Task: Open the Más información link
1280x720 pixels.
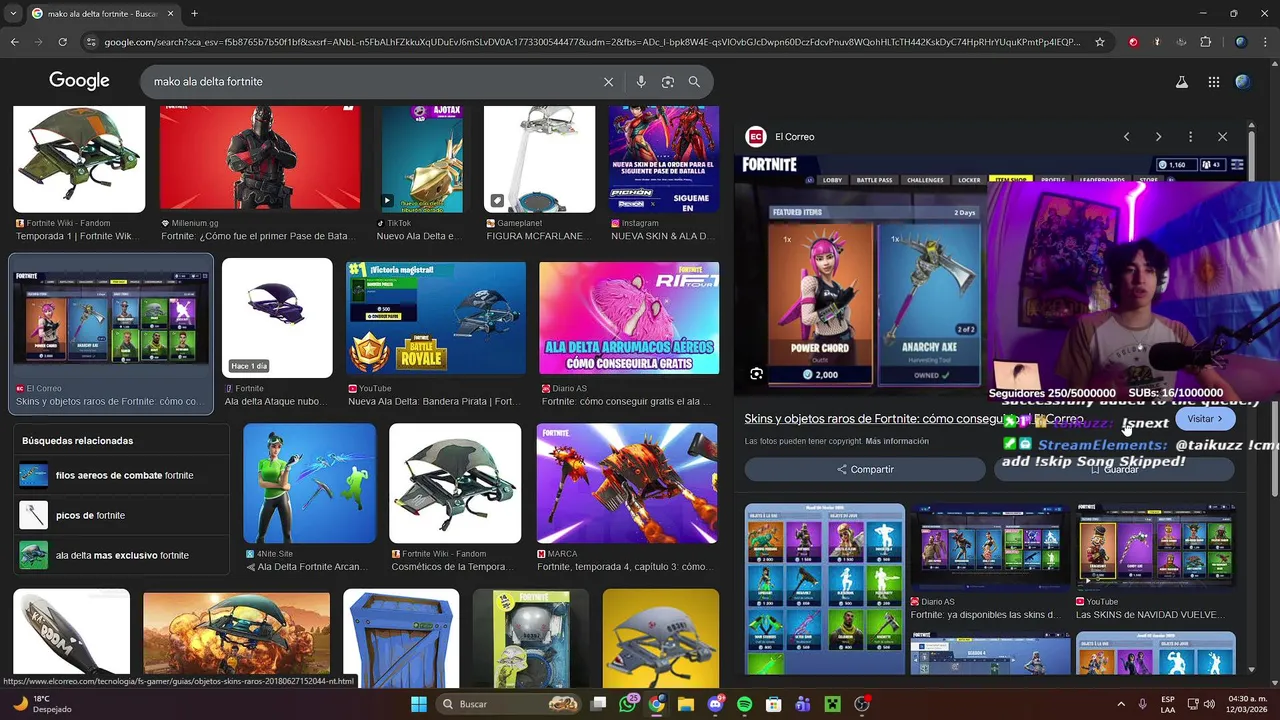Action: pyautogui.click(x=897, y=441)
